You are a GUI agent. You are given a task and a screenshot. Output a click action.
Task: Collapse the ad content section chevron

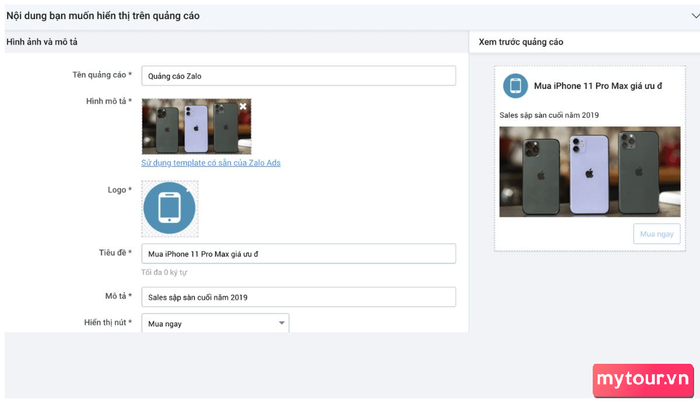click(x=695, y=16)
